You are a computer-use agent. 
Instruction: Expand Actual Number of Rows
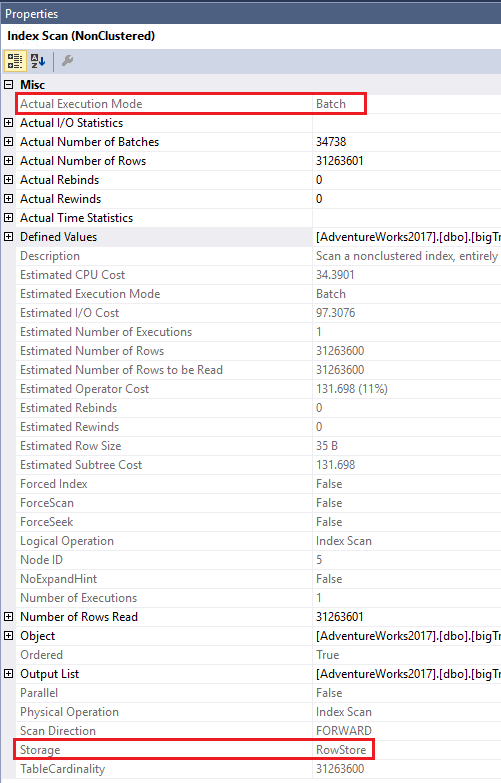coord(8,160)
